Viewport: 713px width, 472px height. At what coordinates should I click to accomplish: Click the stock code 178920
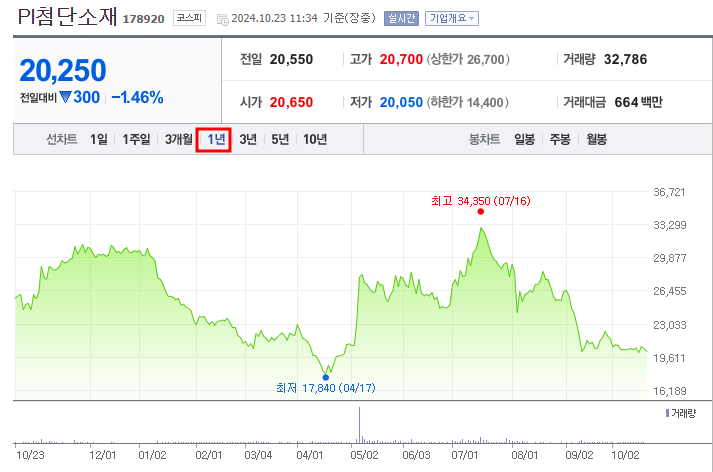point(143,19)
